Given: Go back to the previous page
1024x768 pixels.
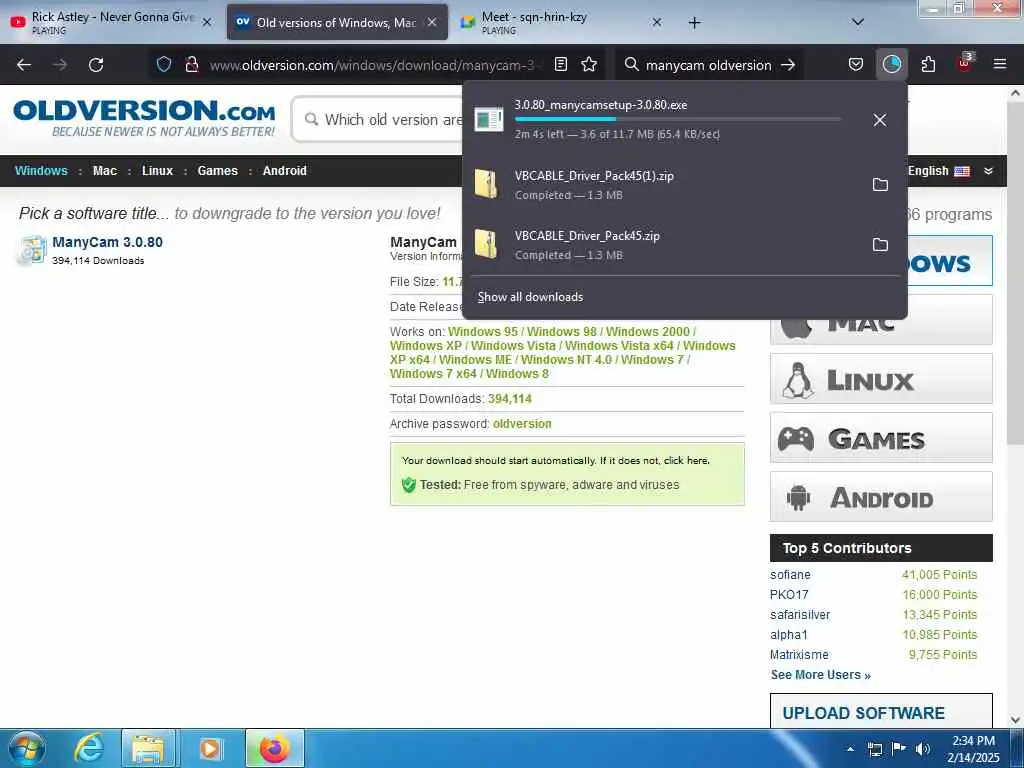Looking at the screenshot, I should [x=24, y=65].
